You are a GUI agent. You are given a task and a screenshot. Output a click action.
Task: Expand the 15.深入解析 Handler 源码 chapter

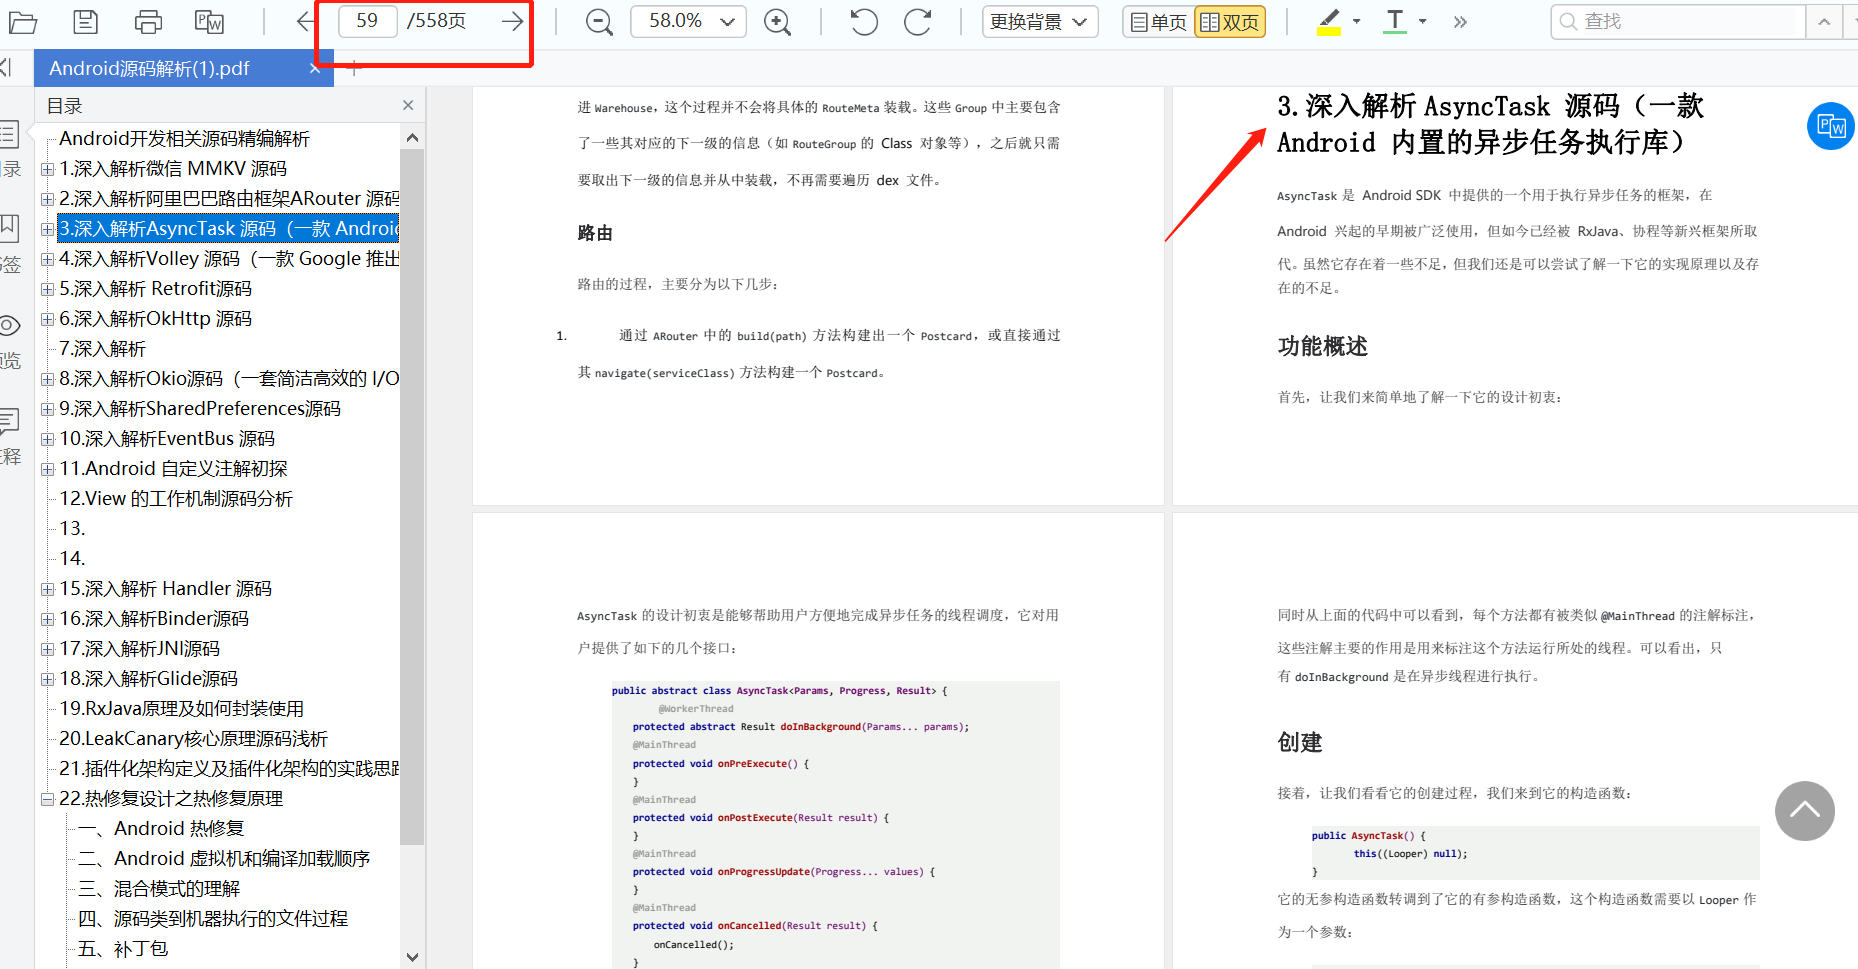click(x=47, y=588)
